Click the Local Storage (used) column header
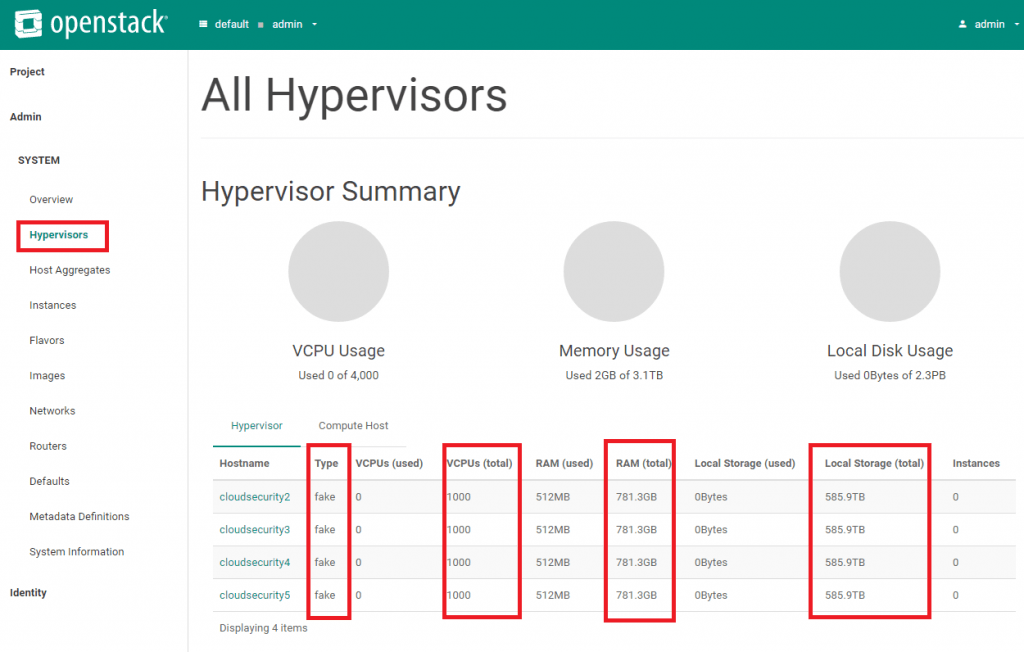Image resolution: width=1024 pixels, height=652 pixels. (744, 463)
